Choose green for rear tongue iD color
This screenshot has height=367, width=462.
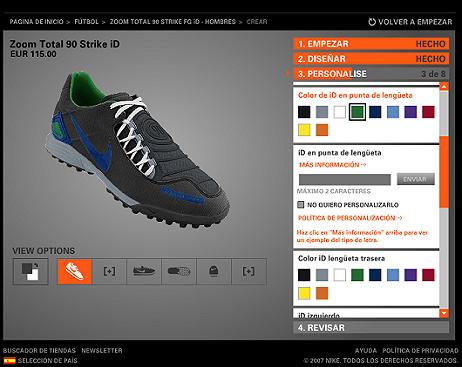357,275
